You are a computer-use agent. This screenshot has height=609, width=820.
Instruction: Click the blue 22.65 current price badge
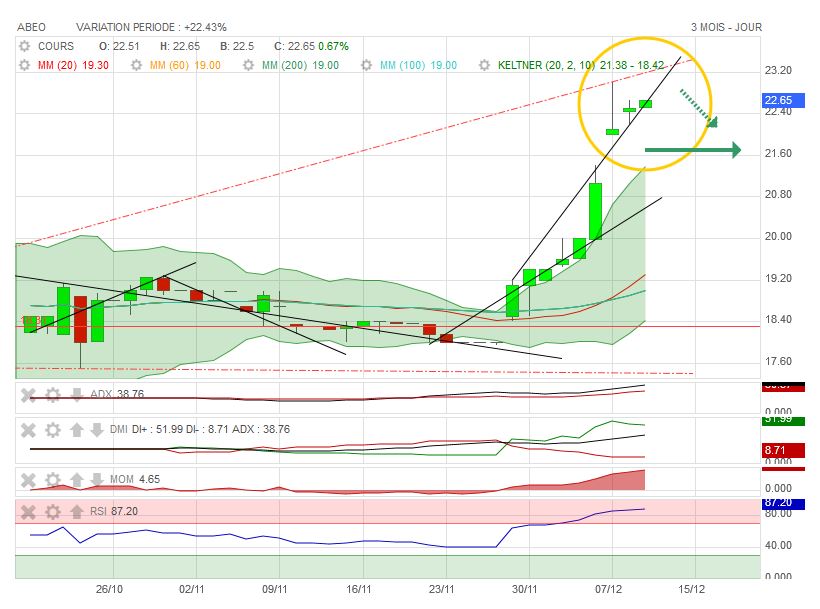[783, 100]
